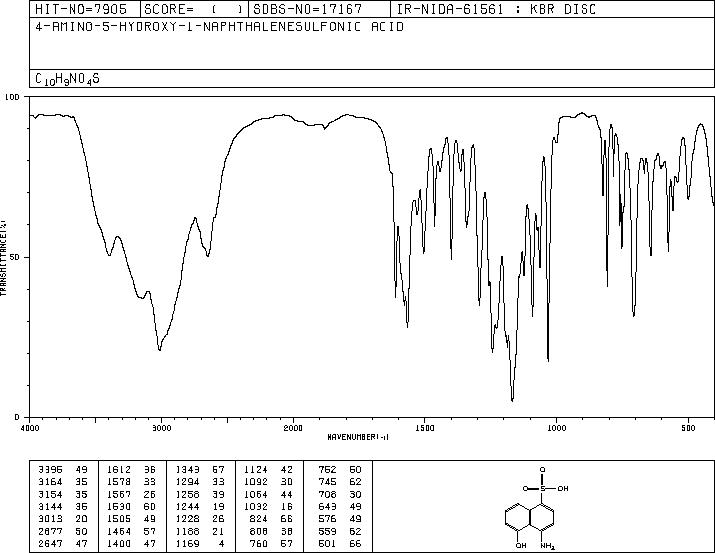Image resolution: width=715 pixels, height=553 pixels.
Task: Click the NH2 group in the structure
Action: pyautogui.click(x=547, y=546)
